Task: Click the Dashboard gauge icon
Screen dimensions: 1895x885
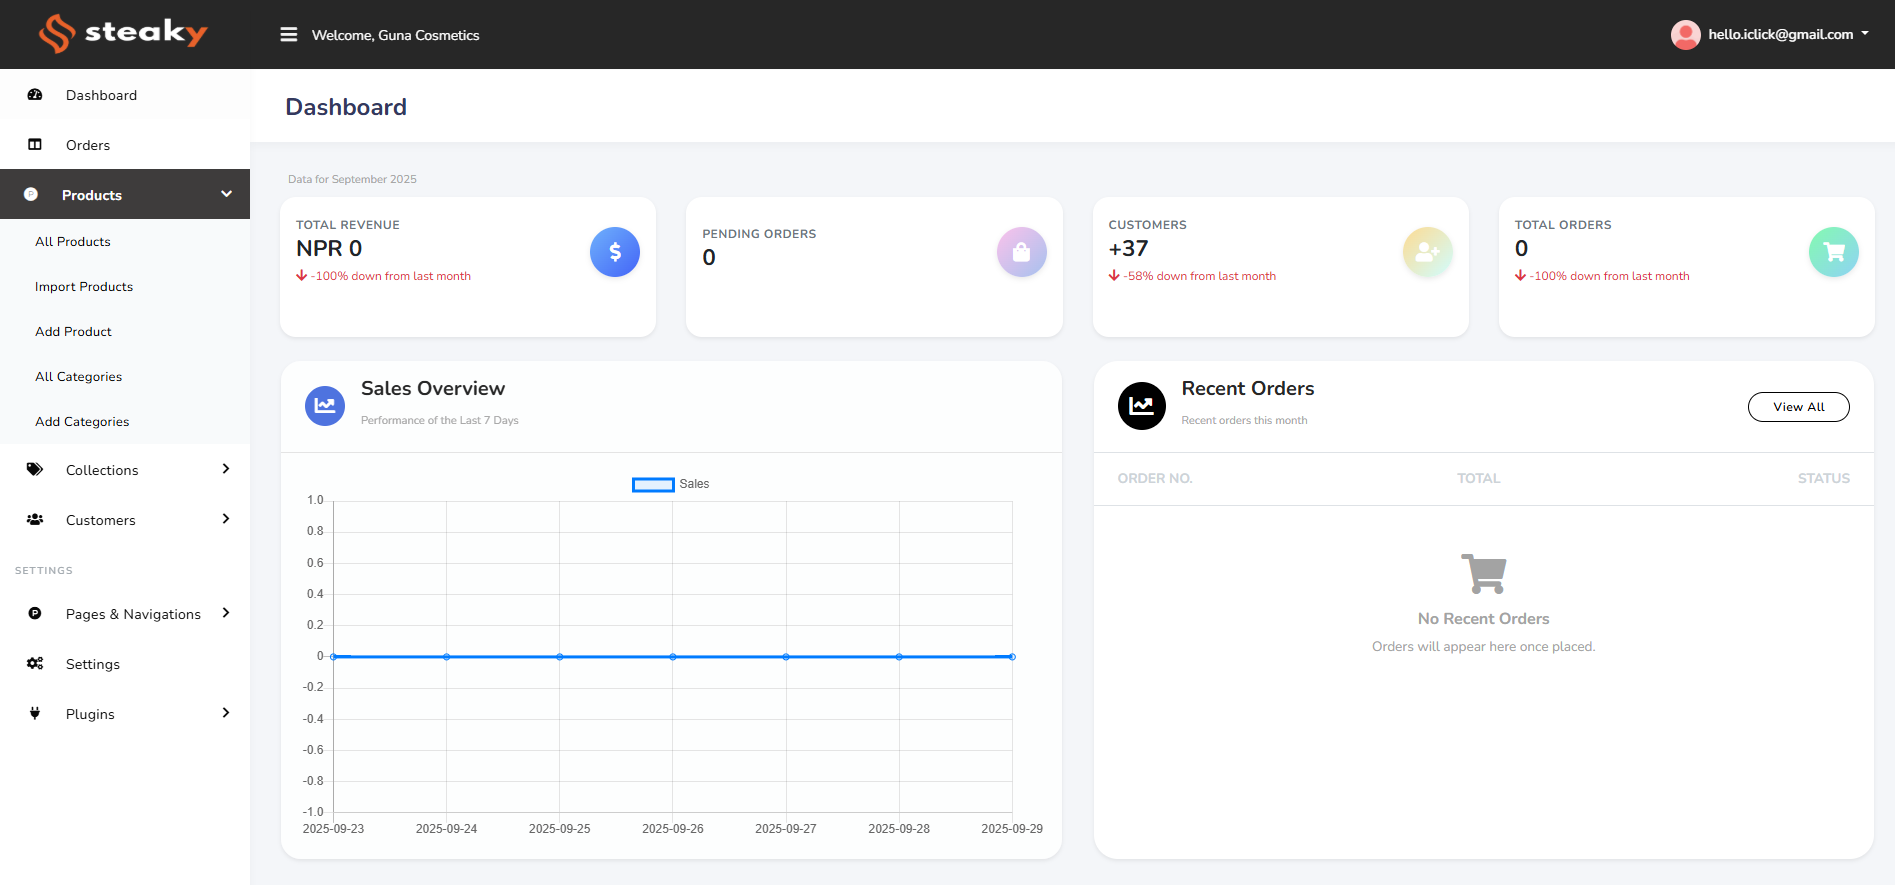Action: coord(35,95)
